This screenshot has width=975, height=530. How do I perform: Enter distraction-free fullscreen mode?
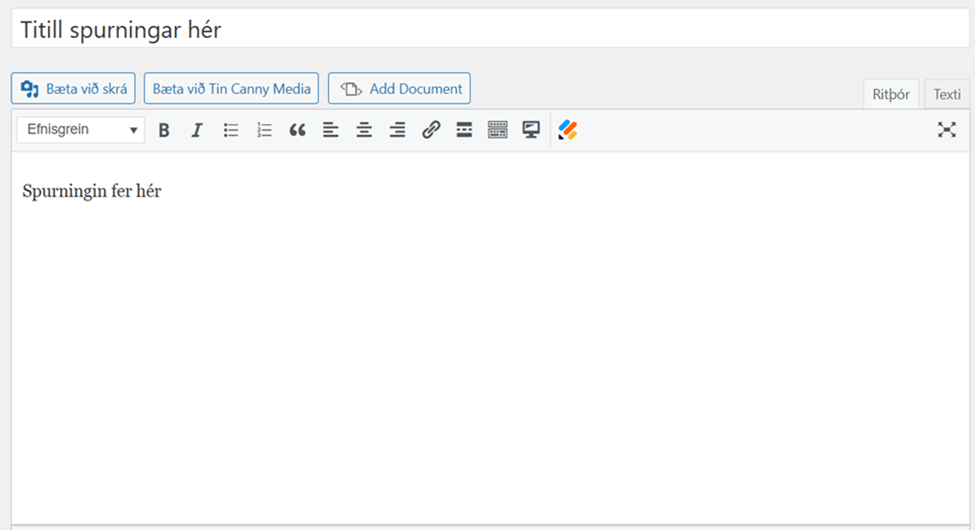946,130
